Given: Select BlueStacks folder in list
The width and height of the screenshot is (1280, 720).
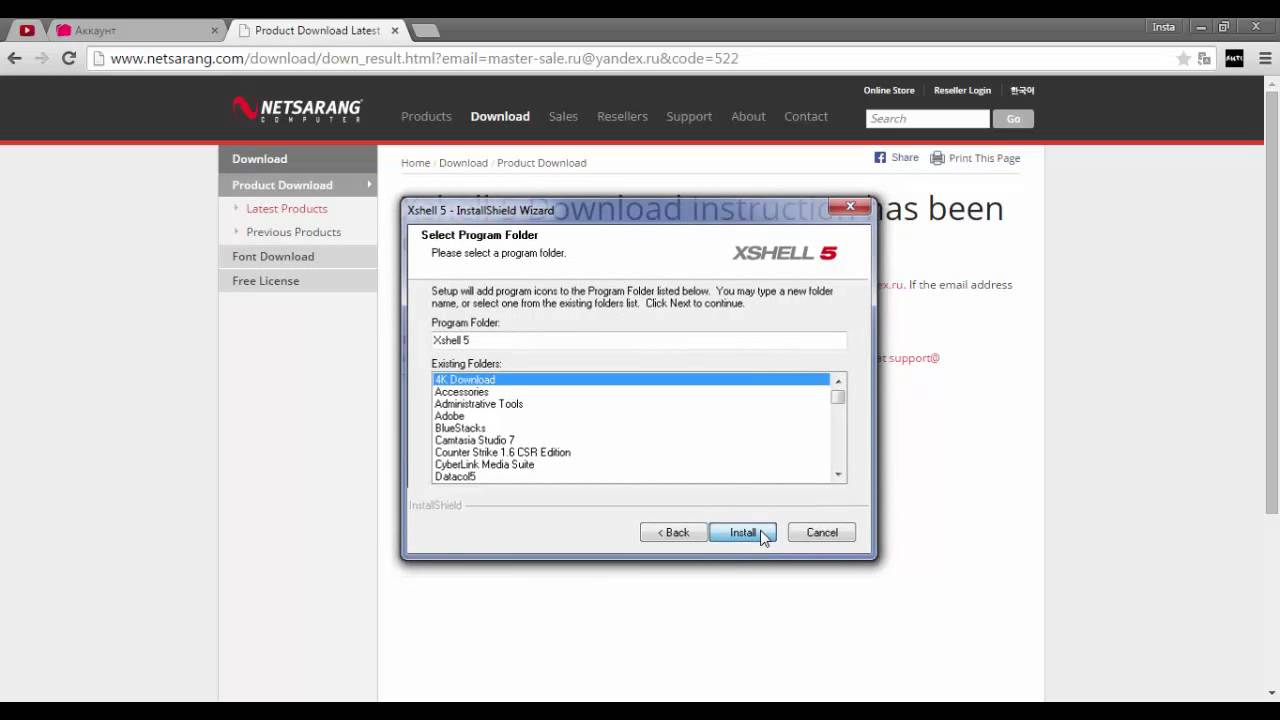Looking at the screenshot, I should point(631,428).
